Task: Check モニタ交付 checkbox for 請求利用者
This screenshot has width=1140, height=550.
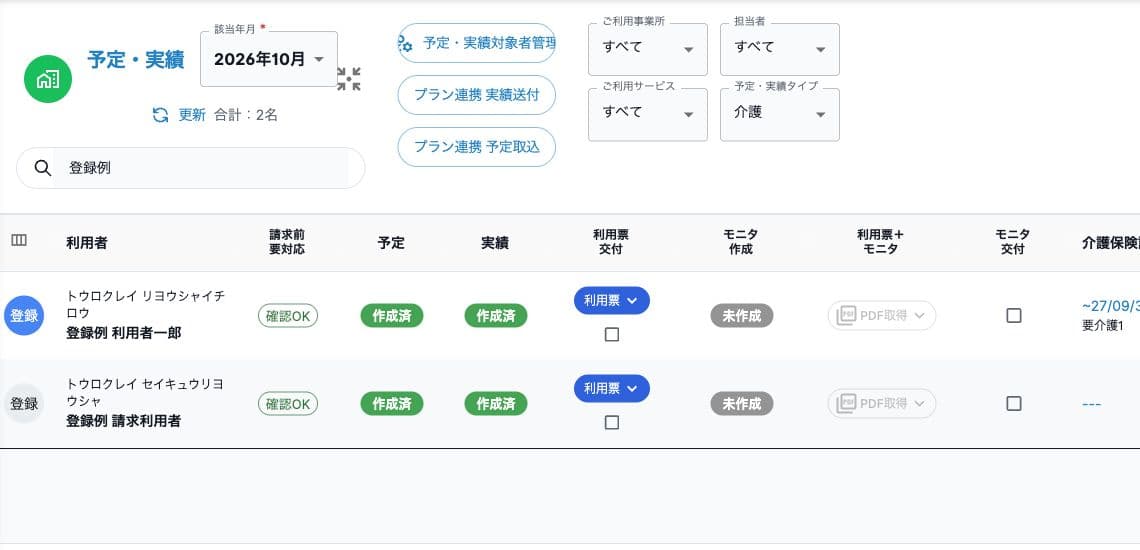Action: click(1013, 404)
